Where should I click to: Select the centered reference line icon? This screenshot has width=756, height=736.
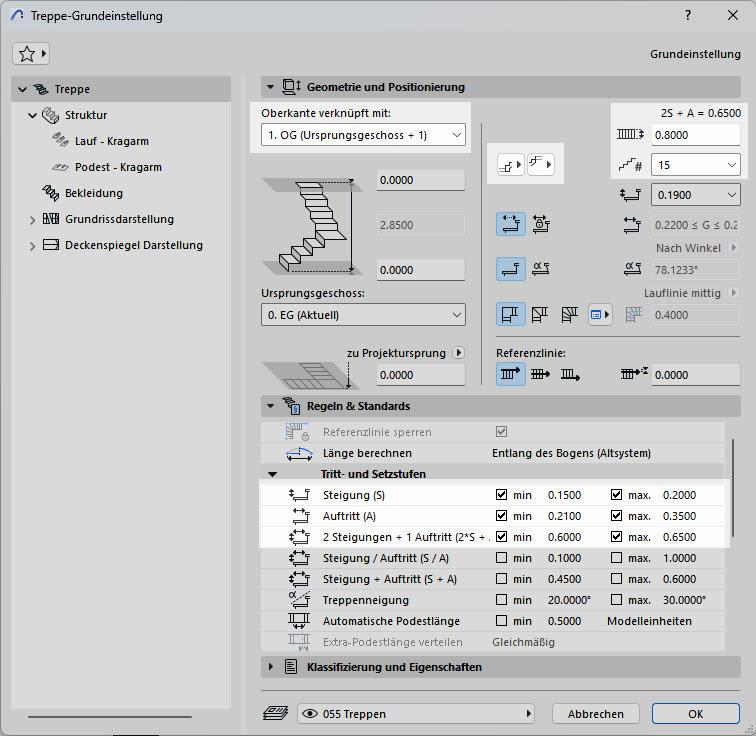pyautogui.click(x=541, y=374)
